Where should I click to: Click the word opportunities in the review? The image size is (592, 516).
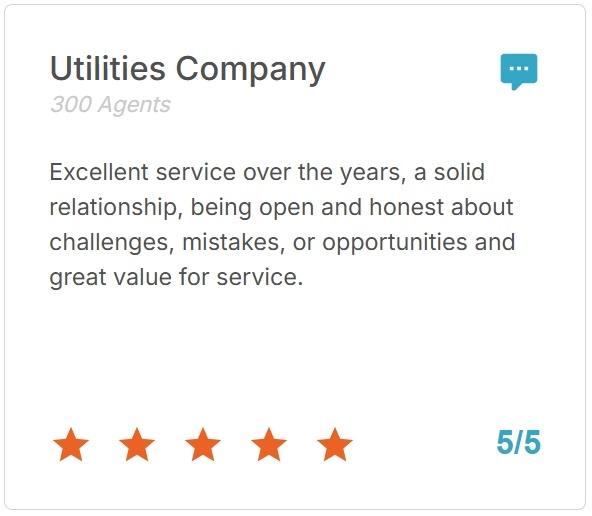coord(395,243)
